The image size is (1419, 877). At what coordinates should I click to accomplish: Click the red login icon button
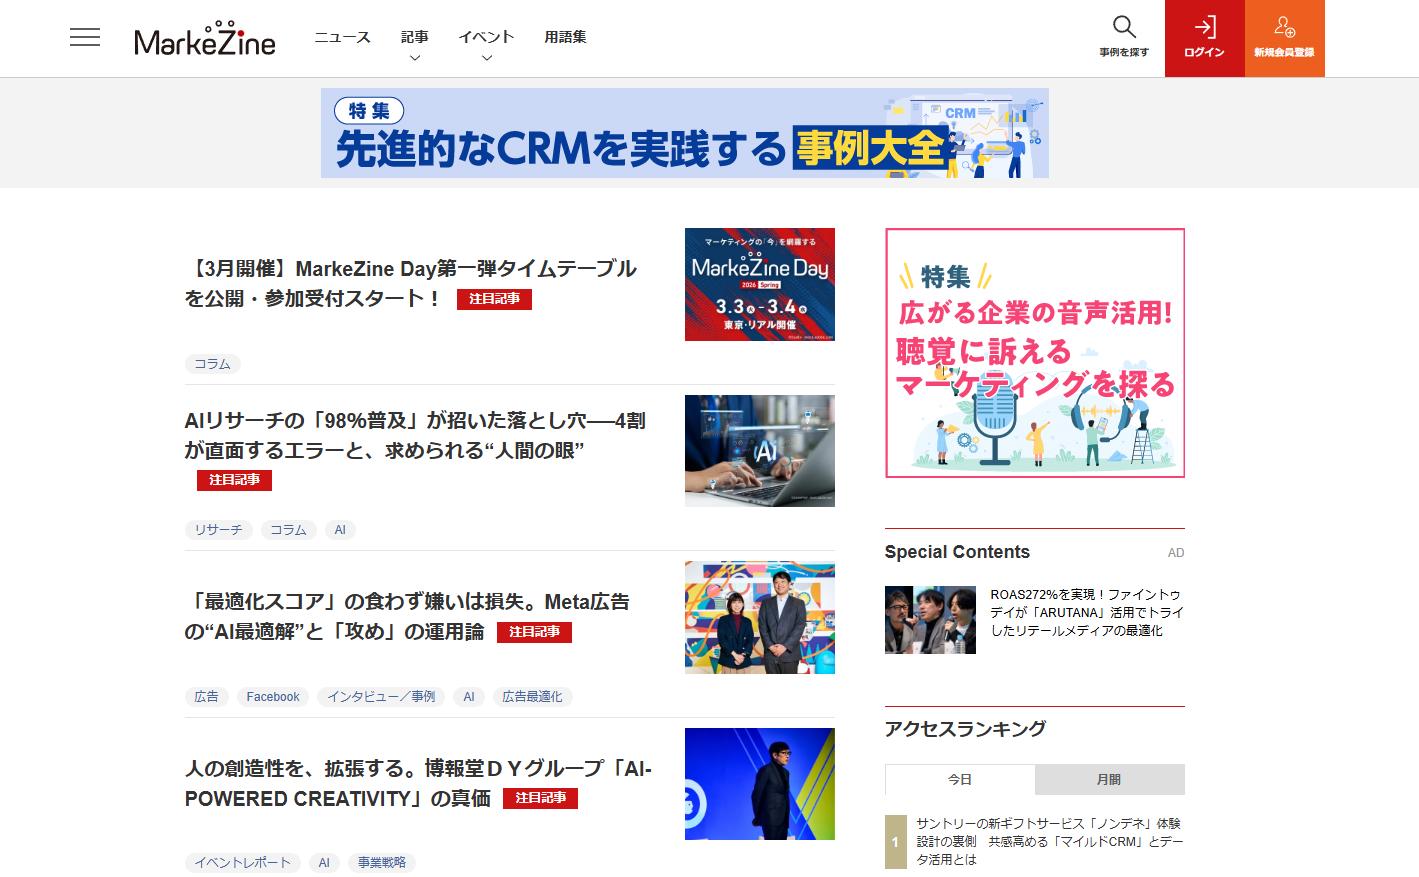(x=1204, y=38)
